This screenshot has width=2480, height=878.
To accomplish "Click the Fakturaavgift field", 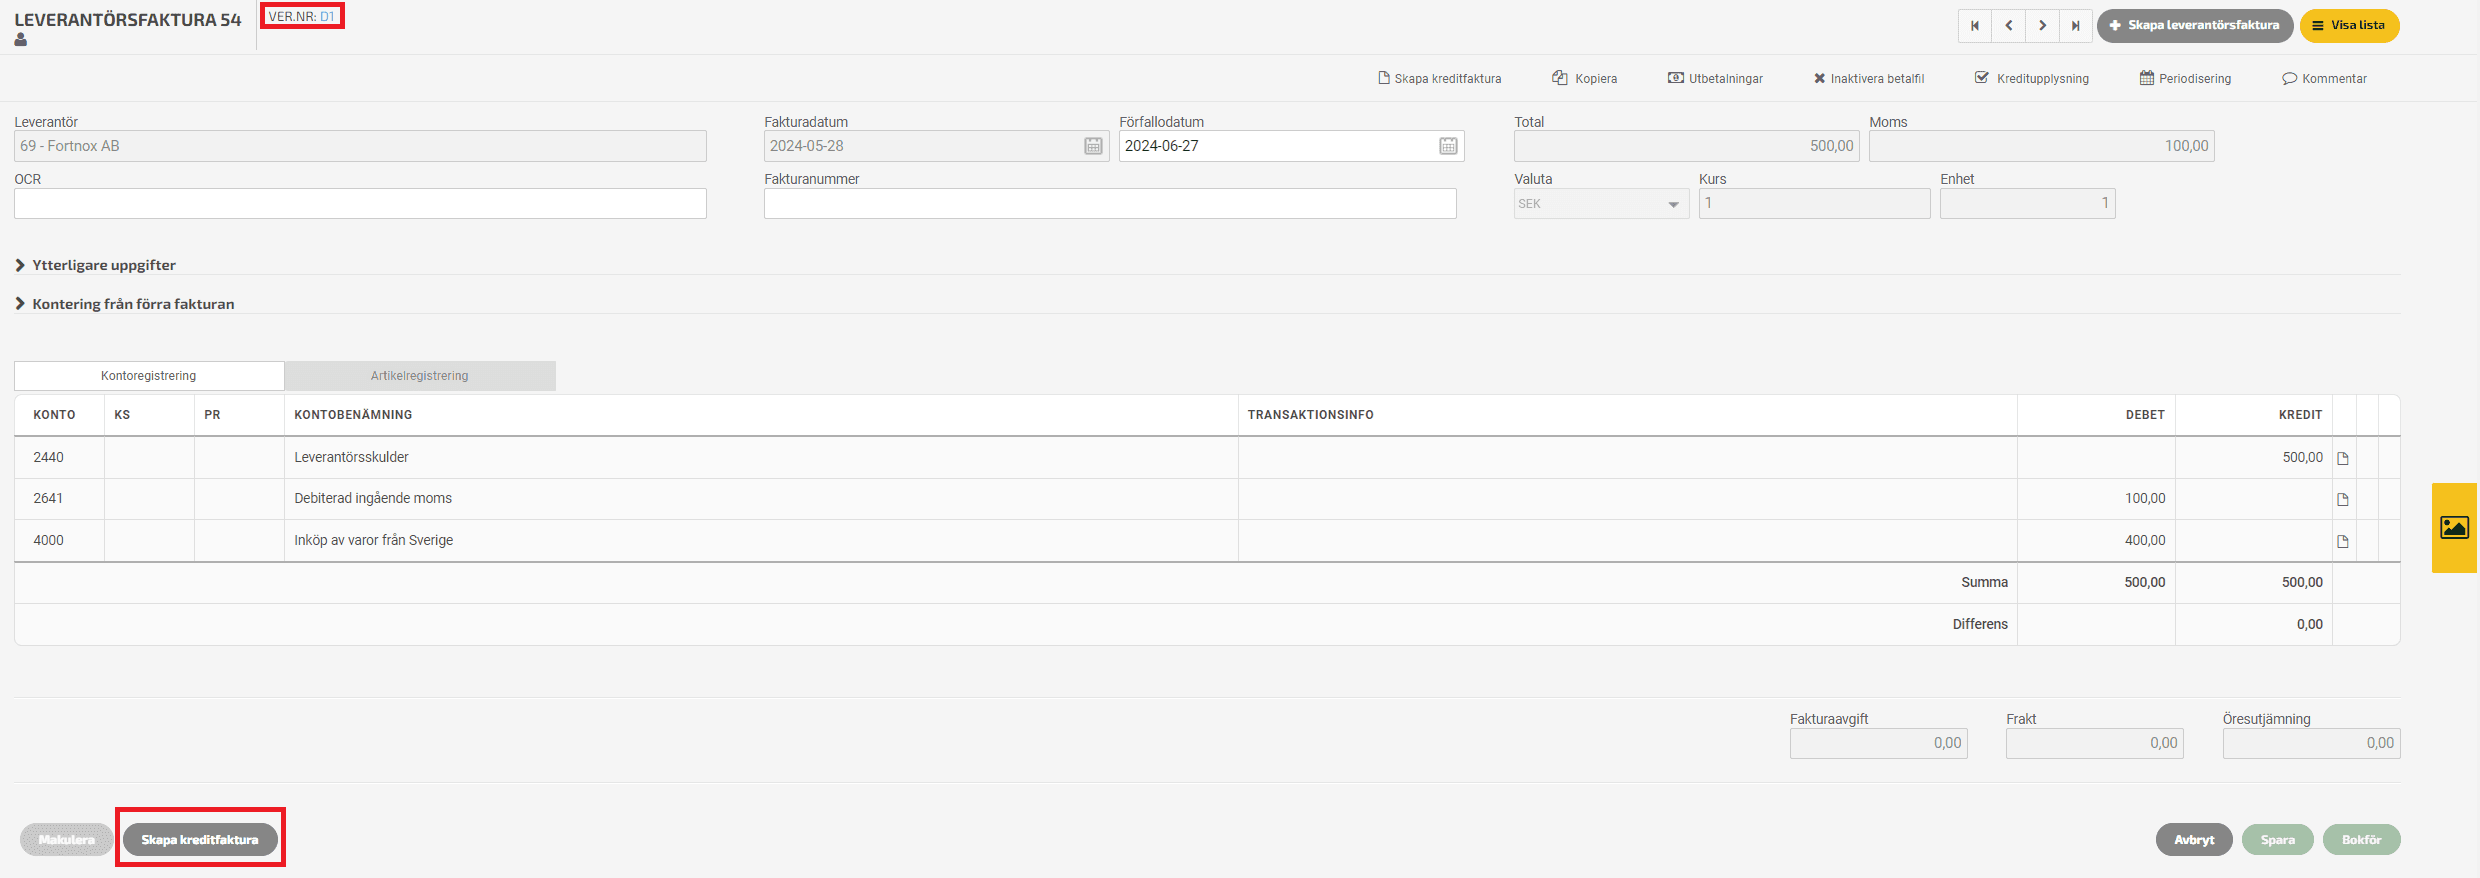I will 1878,743.
